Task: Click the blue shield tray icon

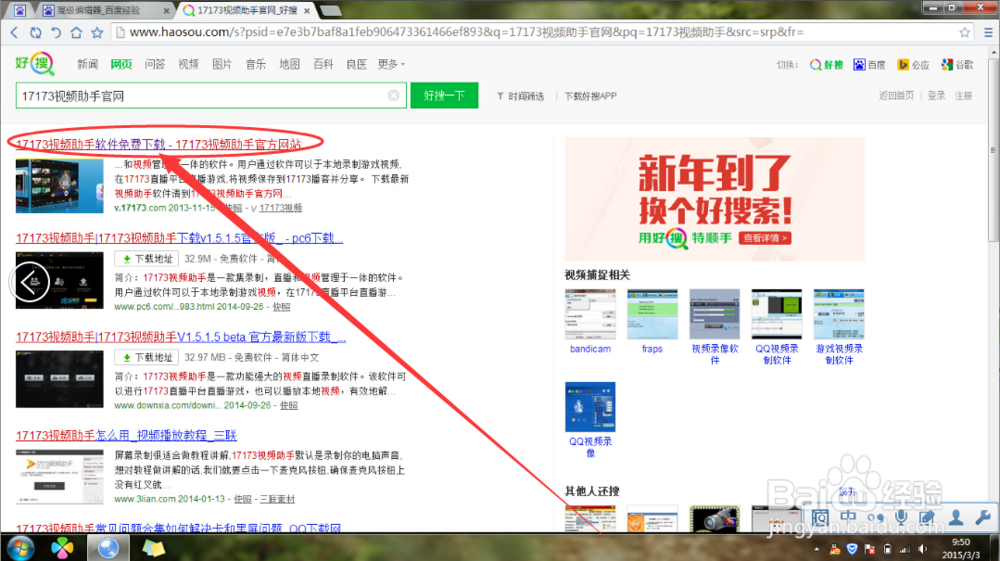Action: coord(852,549)
